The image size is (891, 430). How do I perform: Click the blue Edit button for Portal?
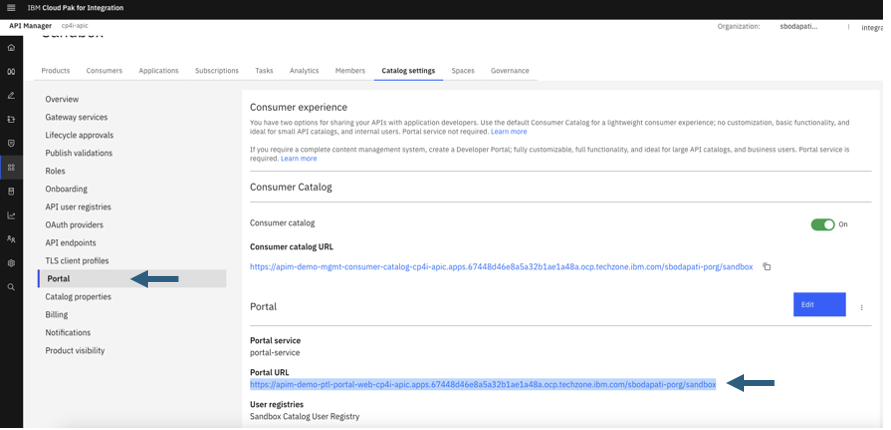click(x=819, y=305)
